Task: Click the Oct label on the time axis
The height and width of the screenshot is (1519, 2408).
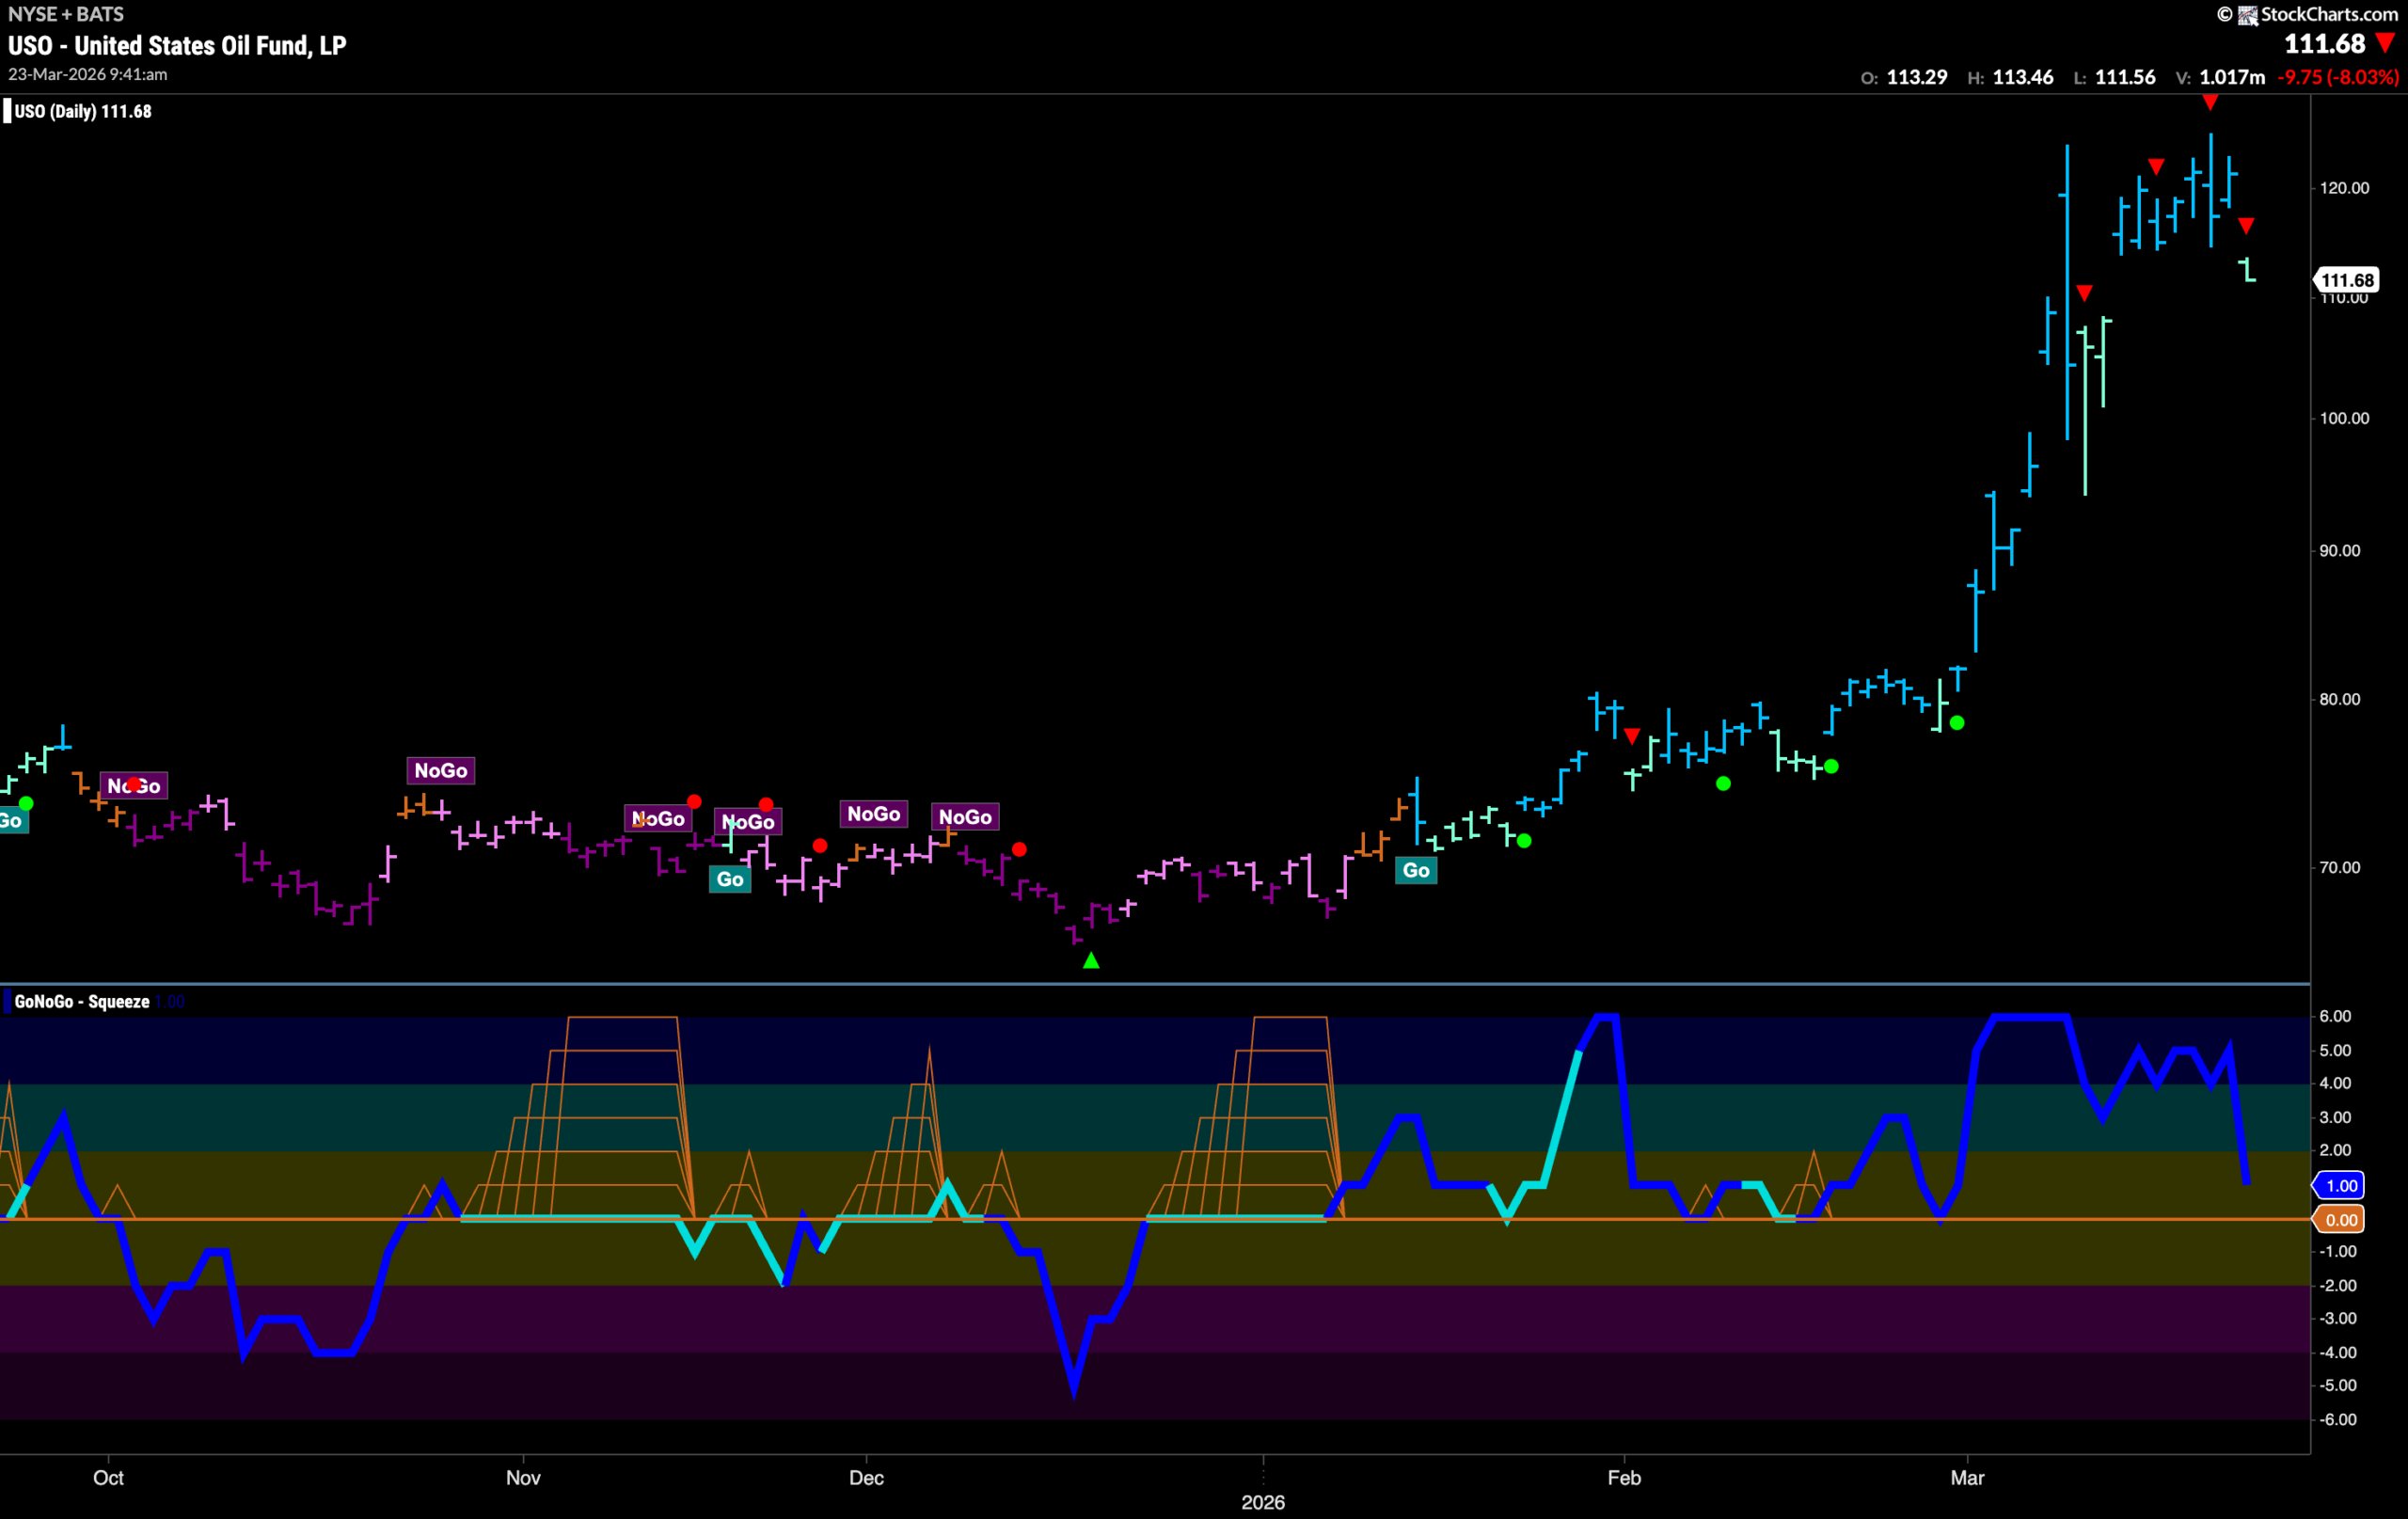Action: click(x=108, y=1478)
